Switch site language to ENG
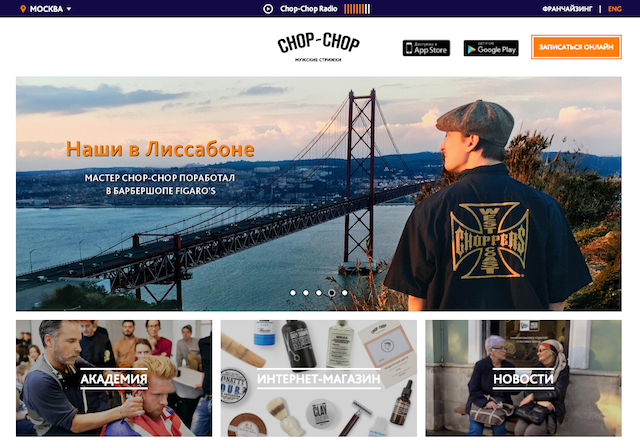This screenshot has height=448, width=640. [614, 9]
